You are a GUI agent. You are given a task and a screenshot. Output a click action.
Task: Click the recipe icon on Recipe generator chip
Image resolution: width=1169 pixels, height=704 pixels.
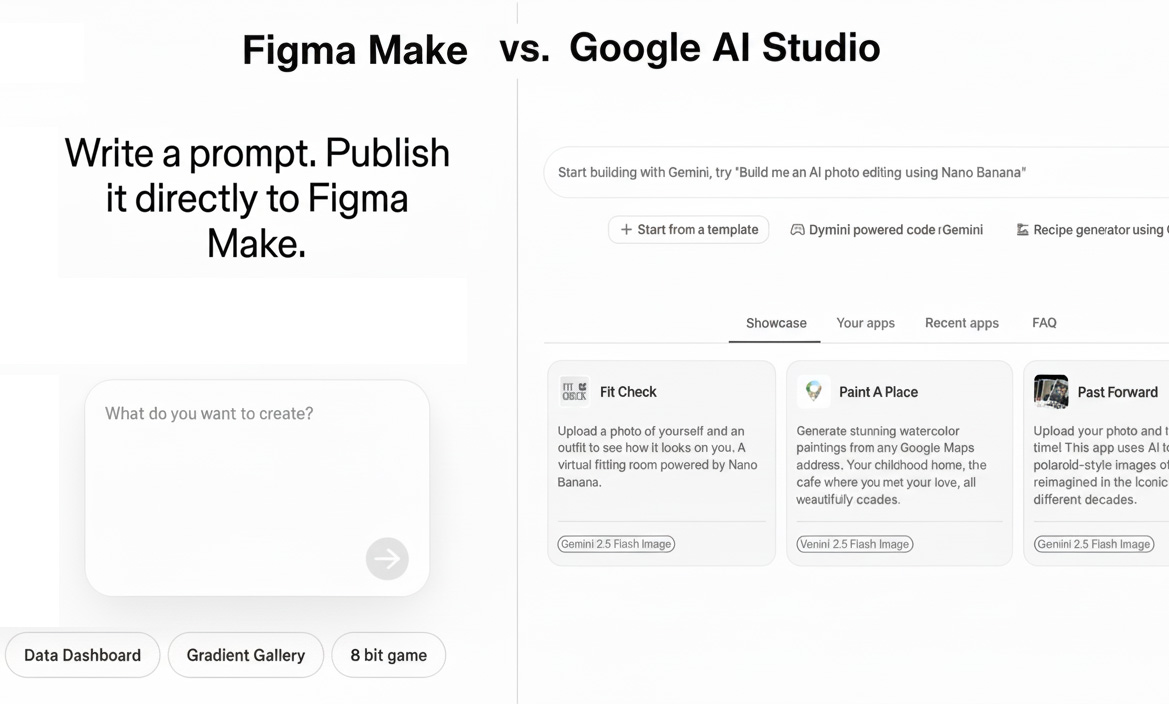point(1023,229)
